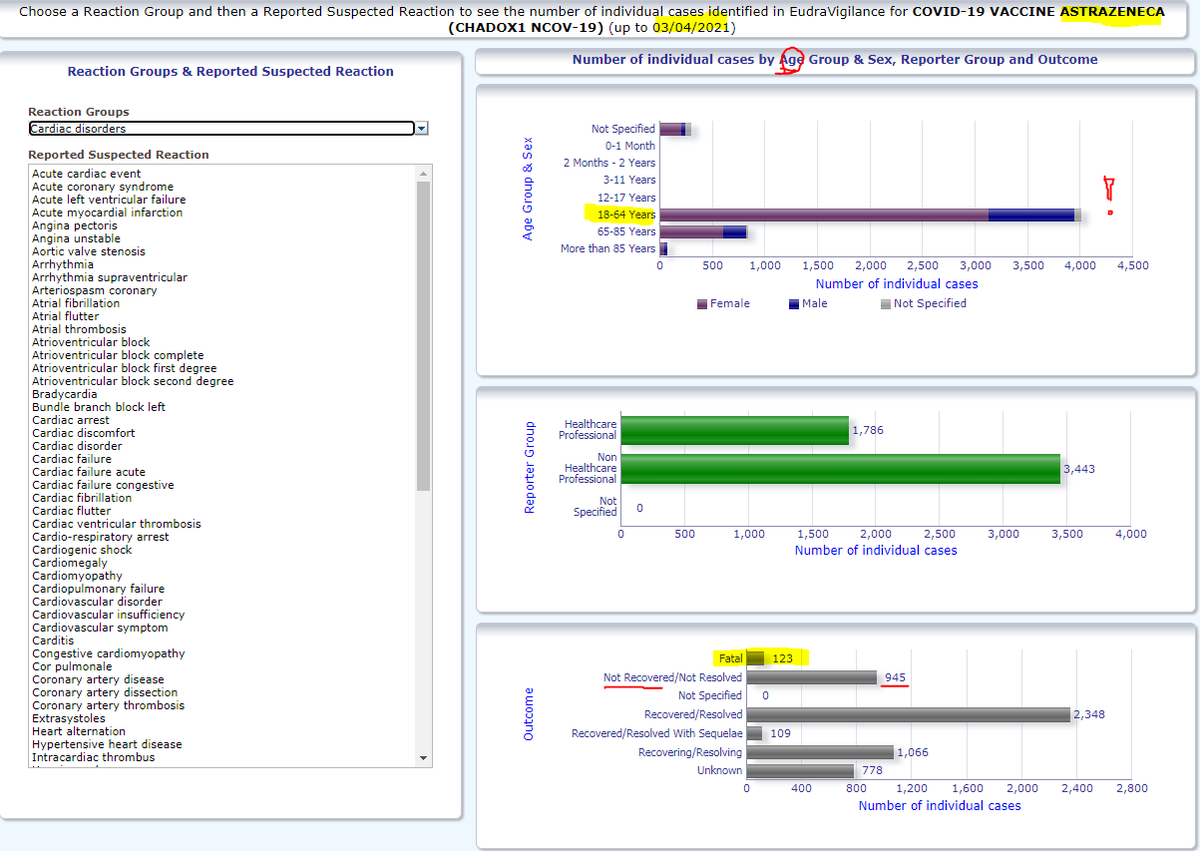The width and height of the screenshot is (1200, 851).
Task: Click the More than 85 Years label
Action: pos(608,249)
